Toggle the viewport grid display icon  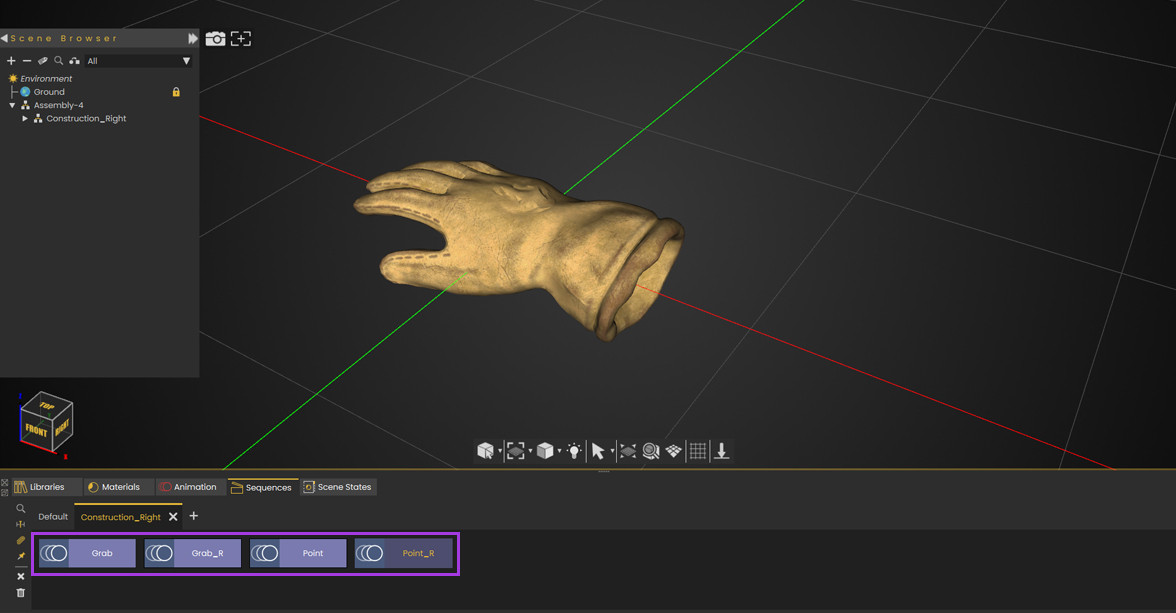[698, 450]
